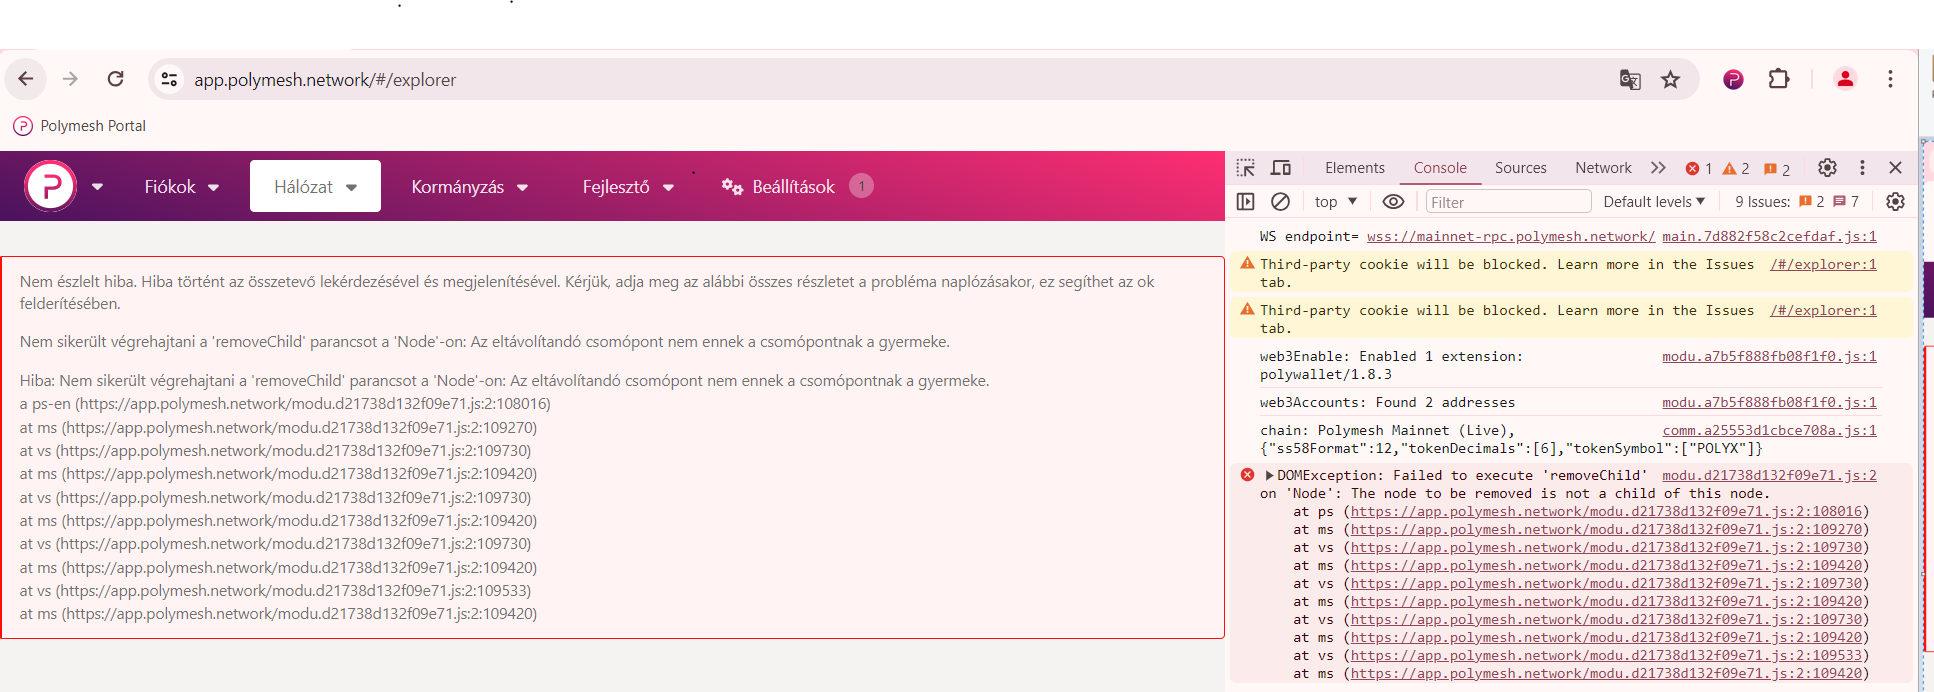Screen dimensions: 1934x692
Task: Open the Fejlesztő menu
Action: click(628, 187)
